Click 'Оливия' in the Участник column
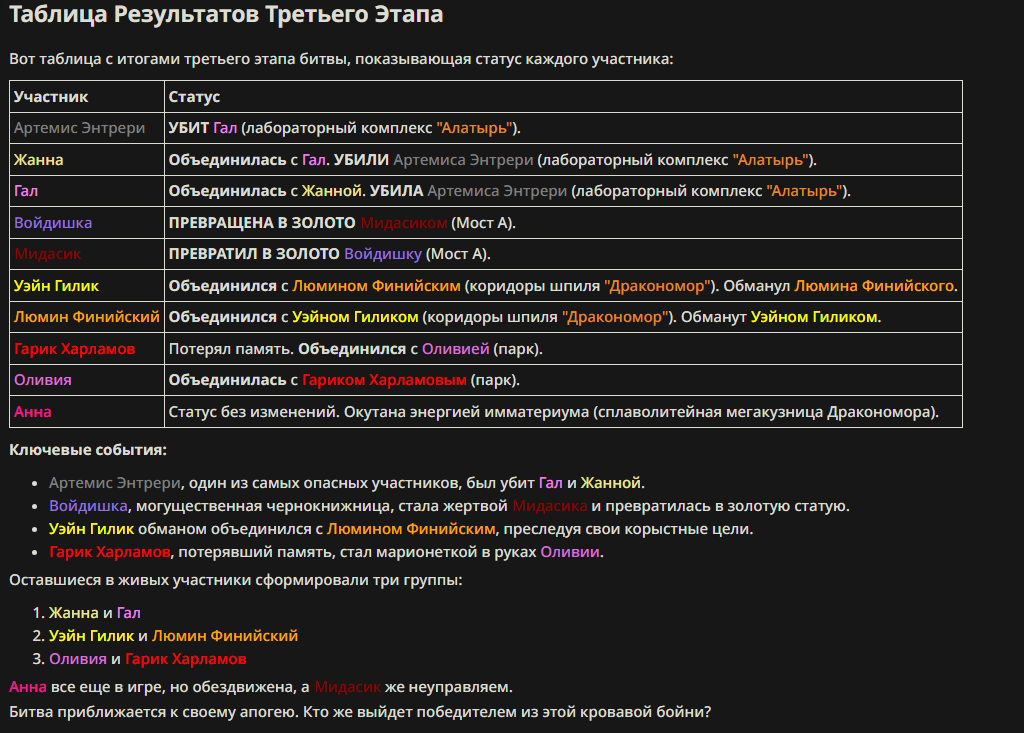The height and width of the screenshot is (733, 1024). pos(43,380)
